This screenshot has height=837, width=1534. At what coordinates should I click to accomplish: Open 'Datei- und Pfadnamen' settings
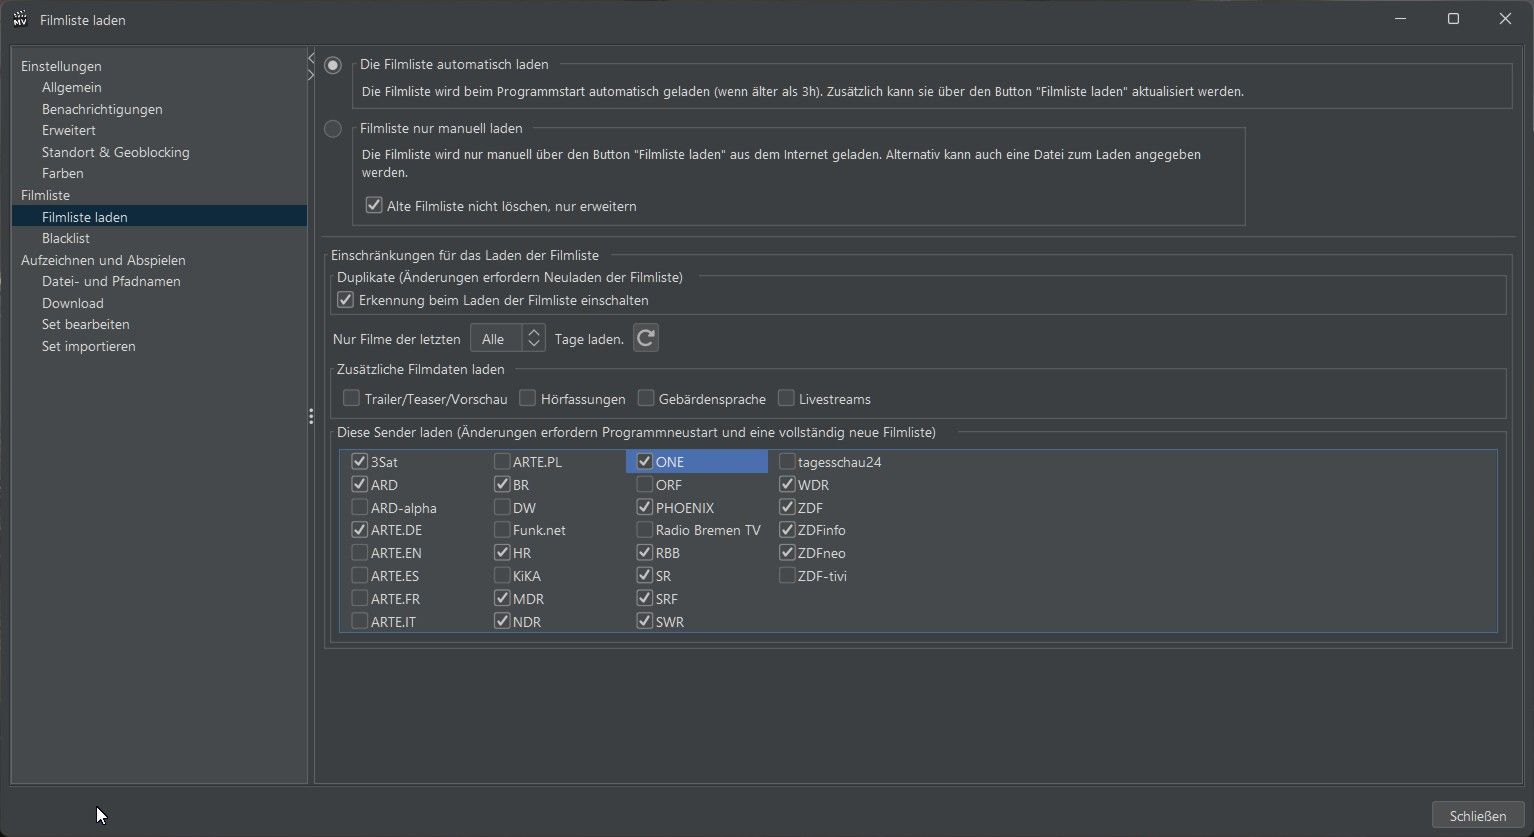point(111,281)
